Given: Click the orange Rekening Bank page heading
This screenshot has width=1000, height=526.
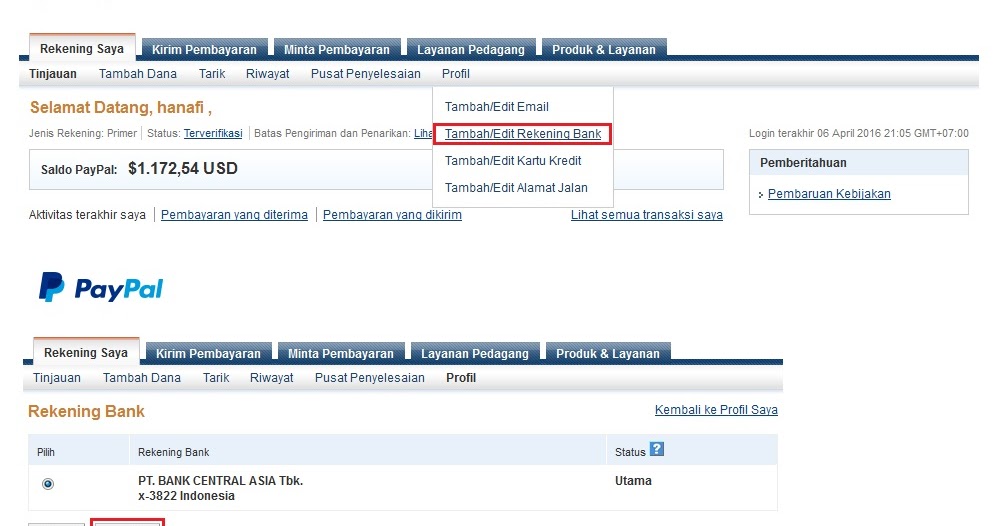Looking at the screenshot, I should (x=86, y=411).
